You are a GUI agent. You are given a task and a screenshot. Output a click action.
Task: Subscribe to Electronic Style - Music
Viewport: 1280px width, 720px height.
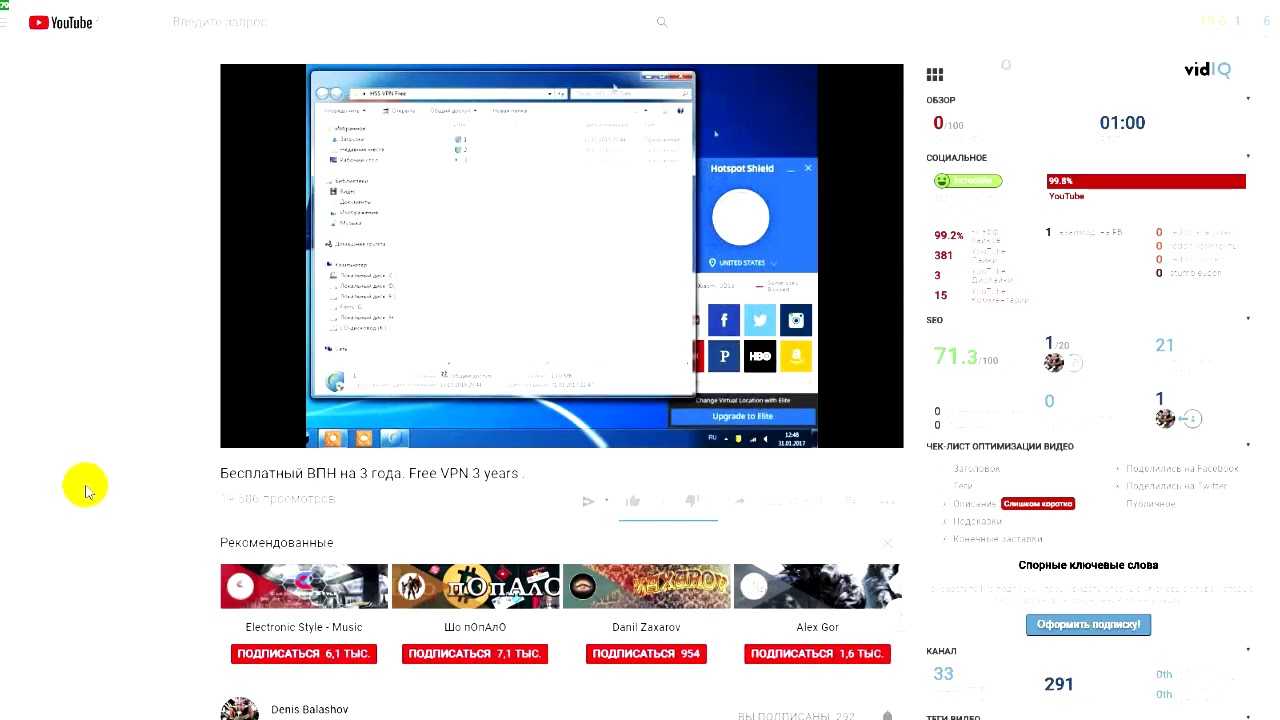(x=304, y=654)
